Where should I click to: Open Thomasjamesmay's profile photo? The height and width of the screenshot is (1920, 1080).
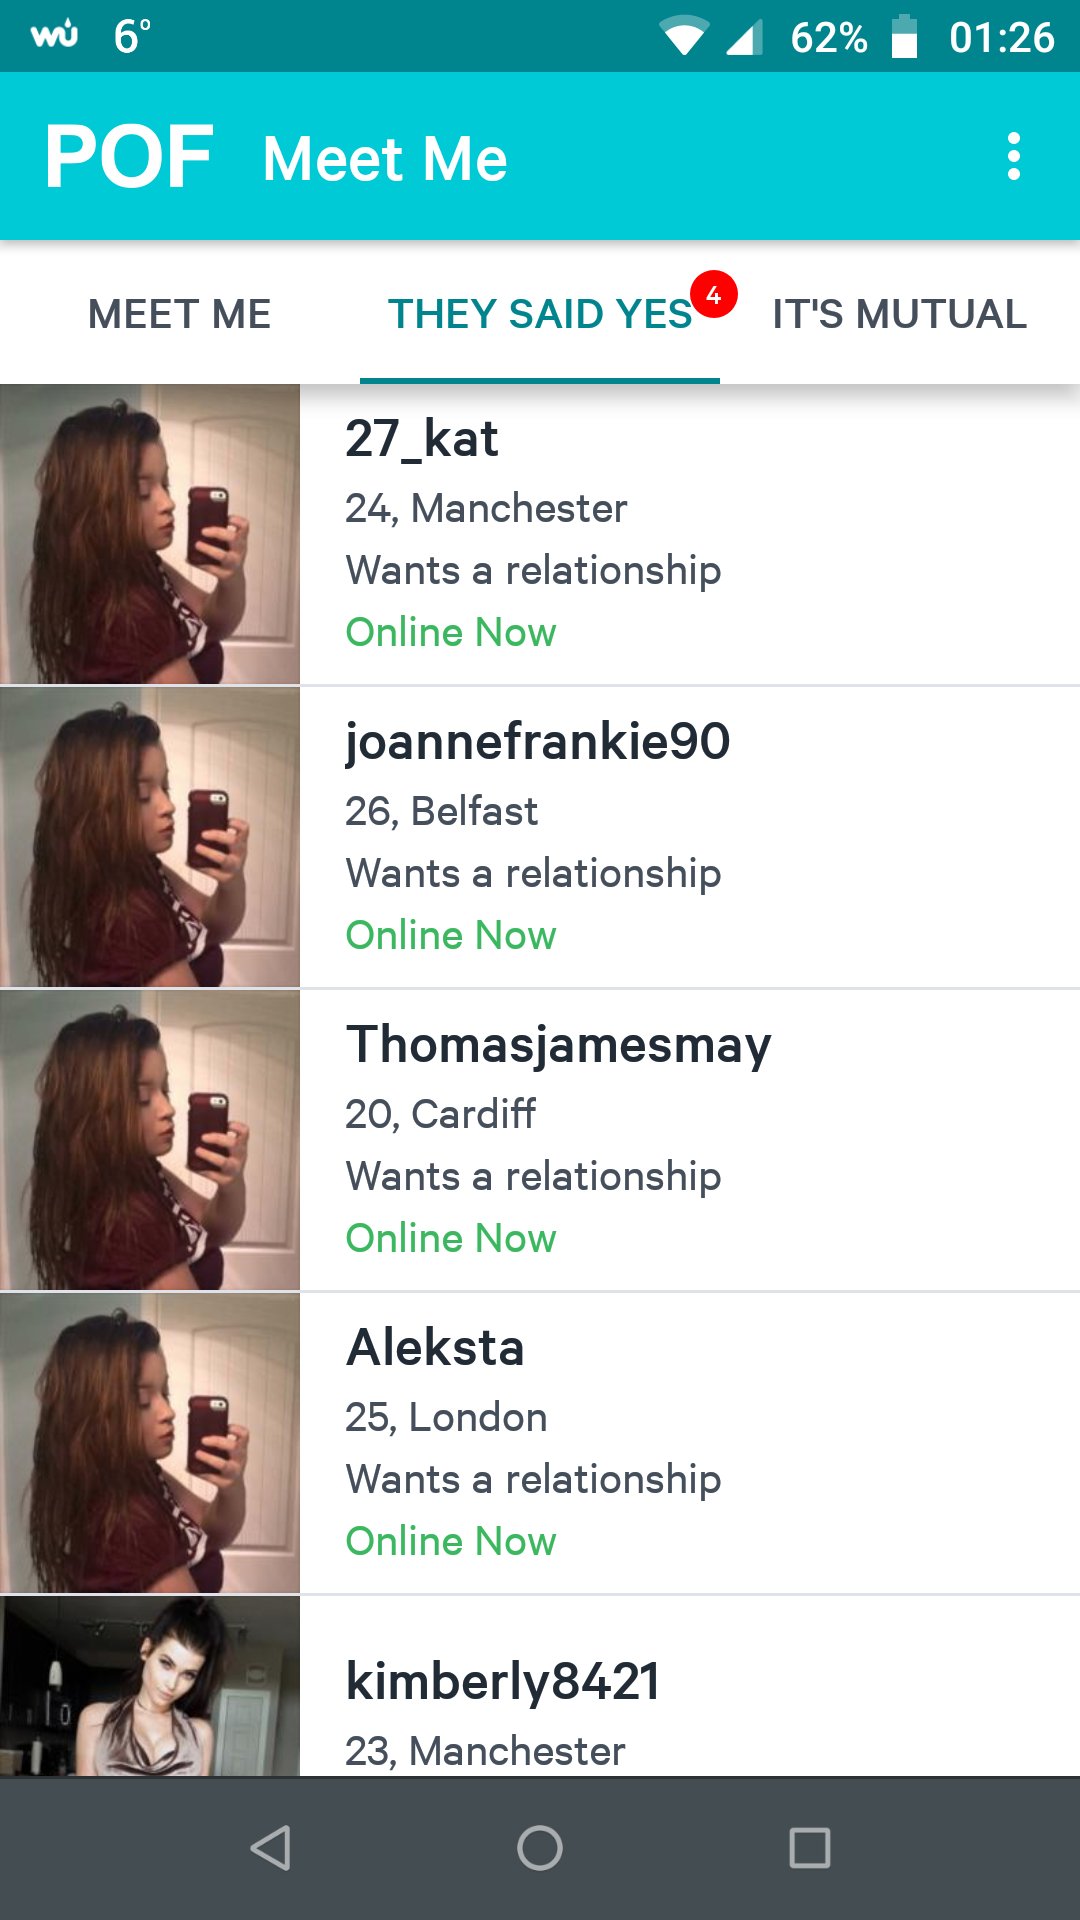coord(150,1140)
